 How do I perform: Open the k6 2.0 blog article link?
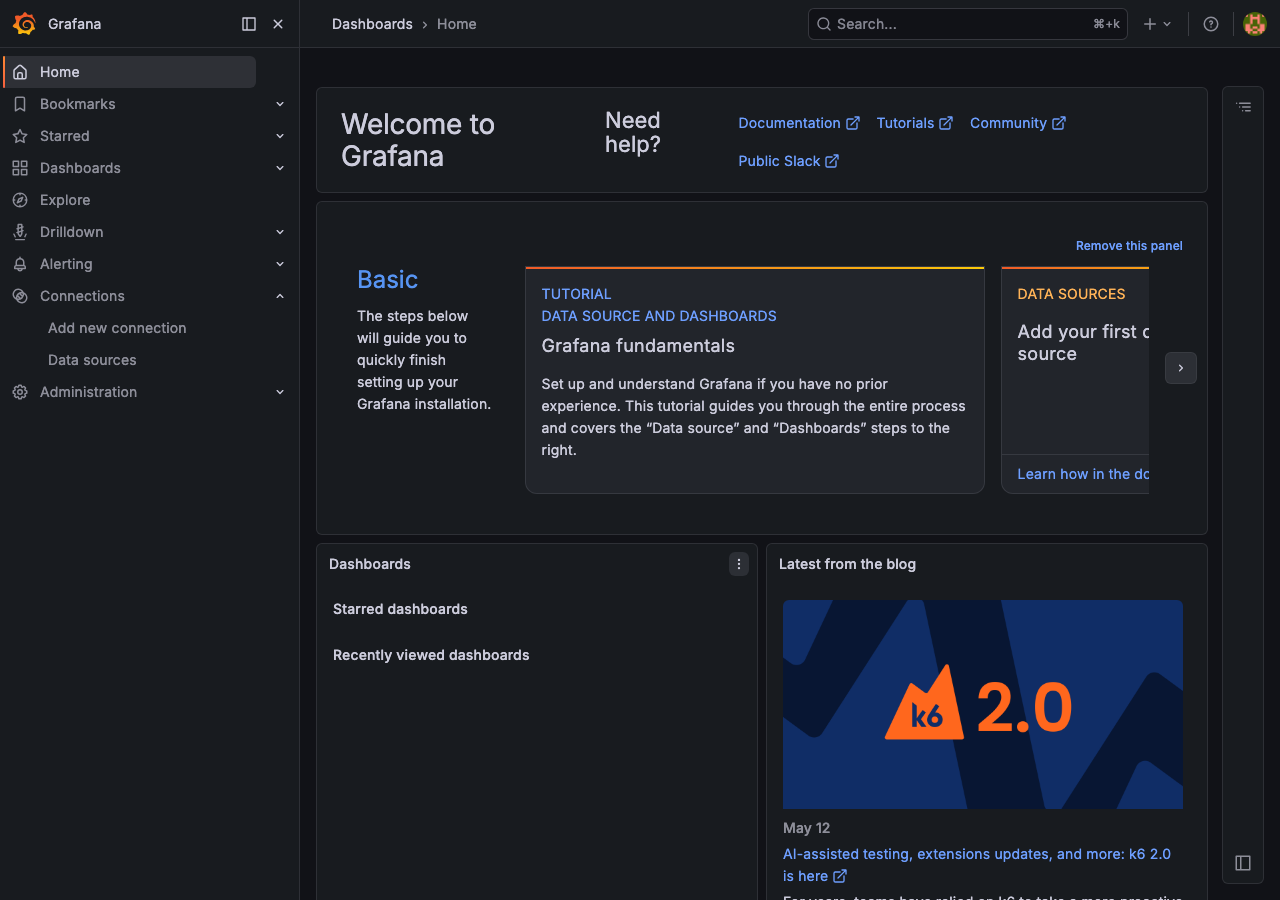977,865
